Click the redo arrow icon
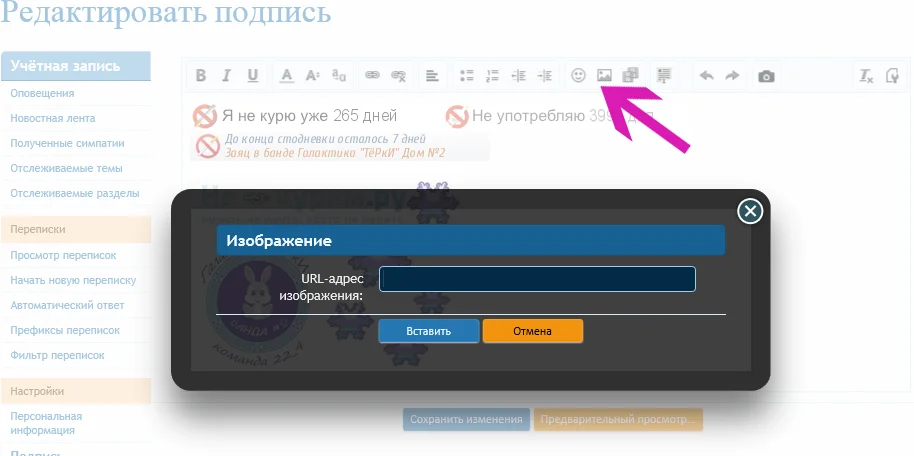This screenshot has width=914, height=456. click(732, 76)
